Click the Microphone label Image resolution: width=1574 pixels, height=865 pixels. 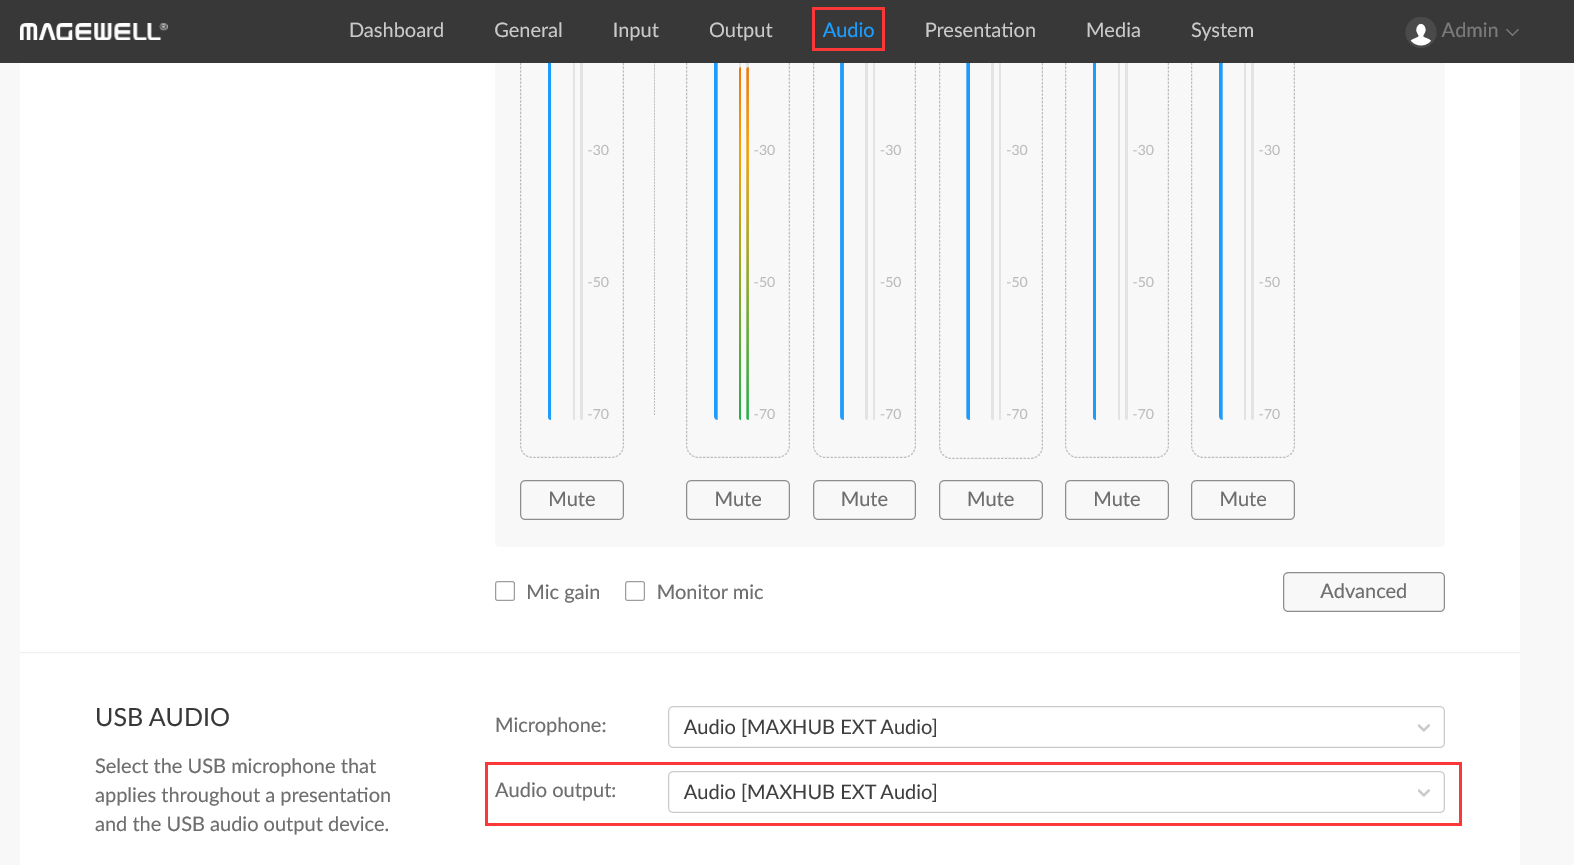point(551,725)
